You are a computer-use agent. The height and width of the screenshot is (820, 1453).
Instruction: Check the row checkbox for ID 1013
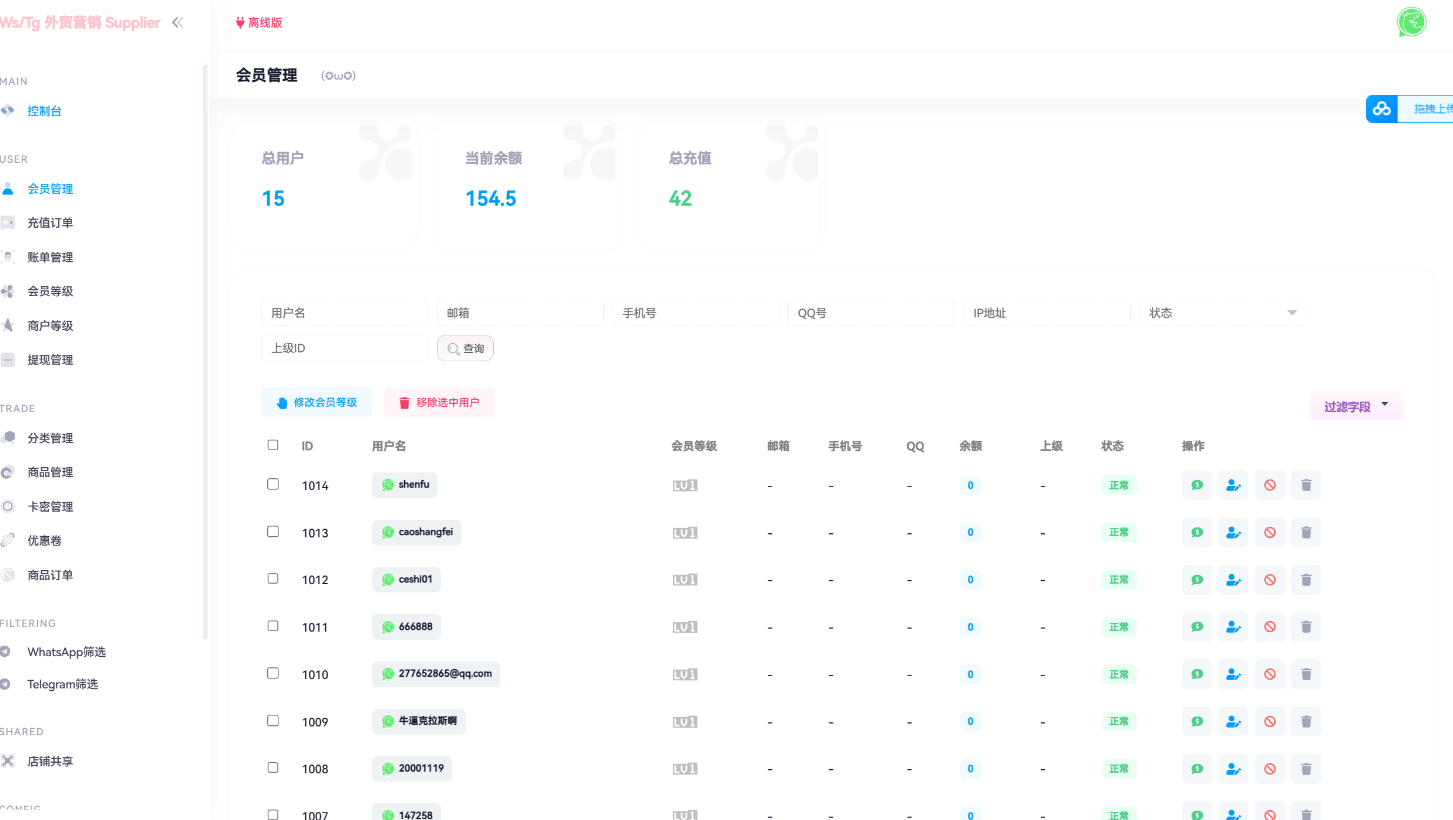pyautogui.click(x=273, y=531)
